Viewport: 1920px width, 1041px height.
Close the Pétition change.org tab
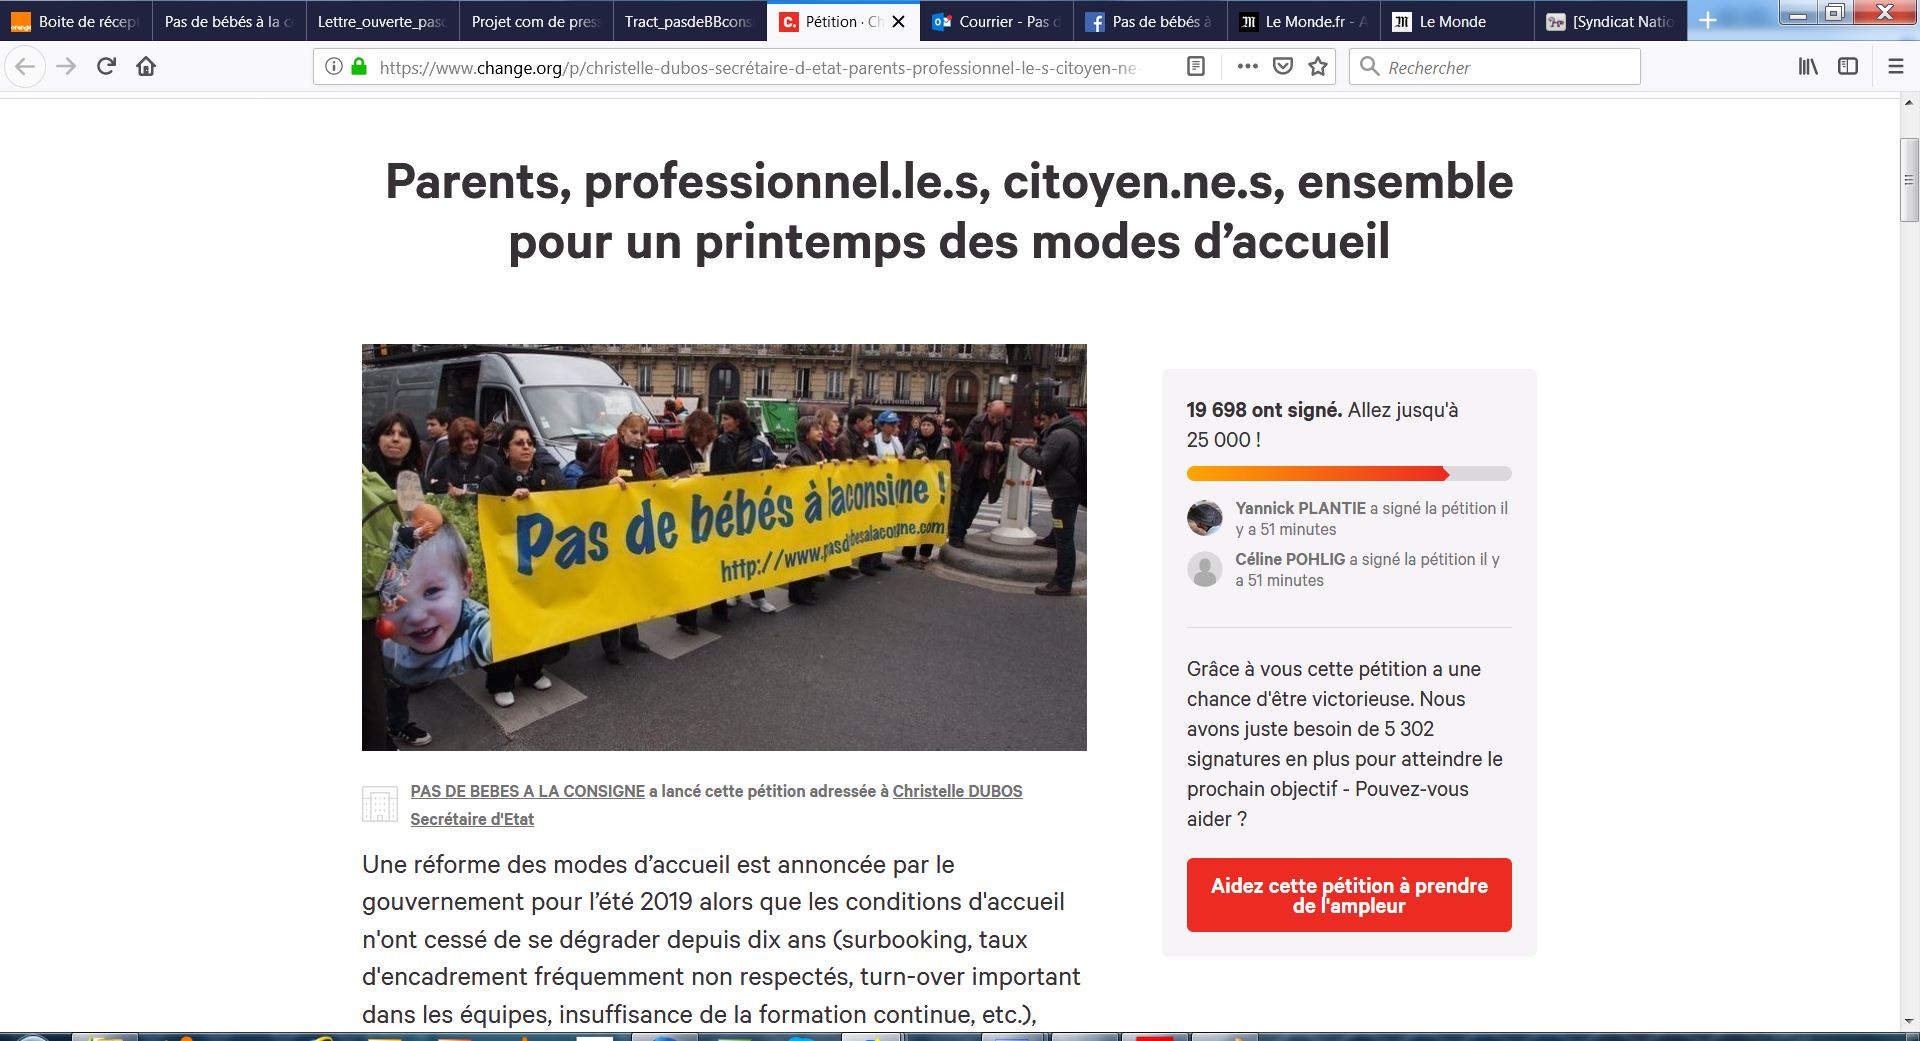point(898,21)
